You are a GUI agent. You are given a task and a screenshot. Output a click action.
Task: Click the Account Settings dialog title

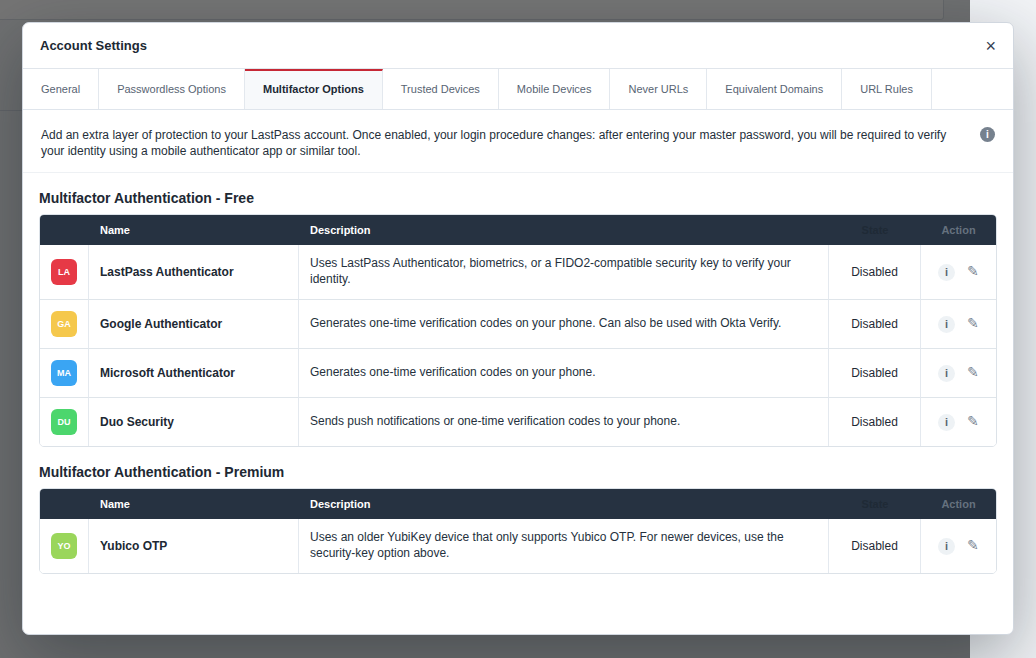point(93,46)
